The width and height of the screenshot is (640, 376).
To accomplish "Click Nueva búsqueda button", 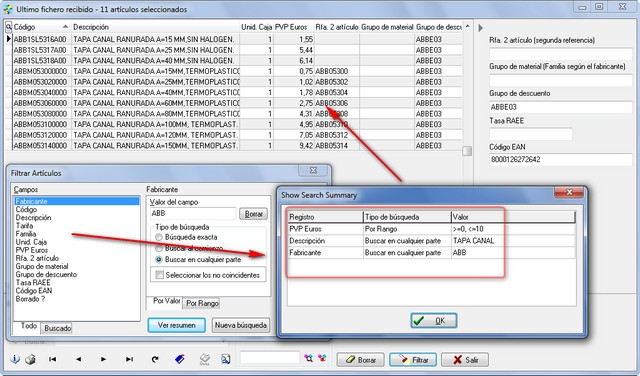I will (241, 325).
